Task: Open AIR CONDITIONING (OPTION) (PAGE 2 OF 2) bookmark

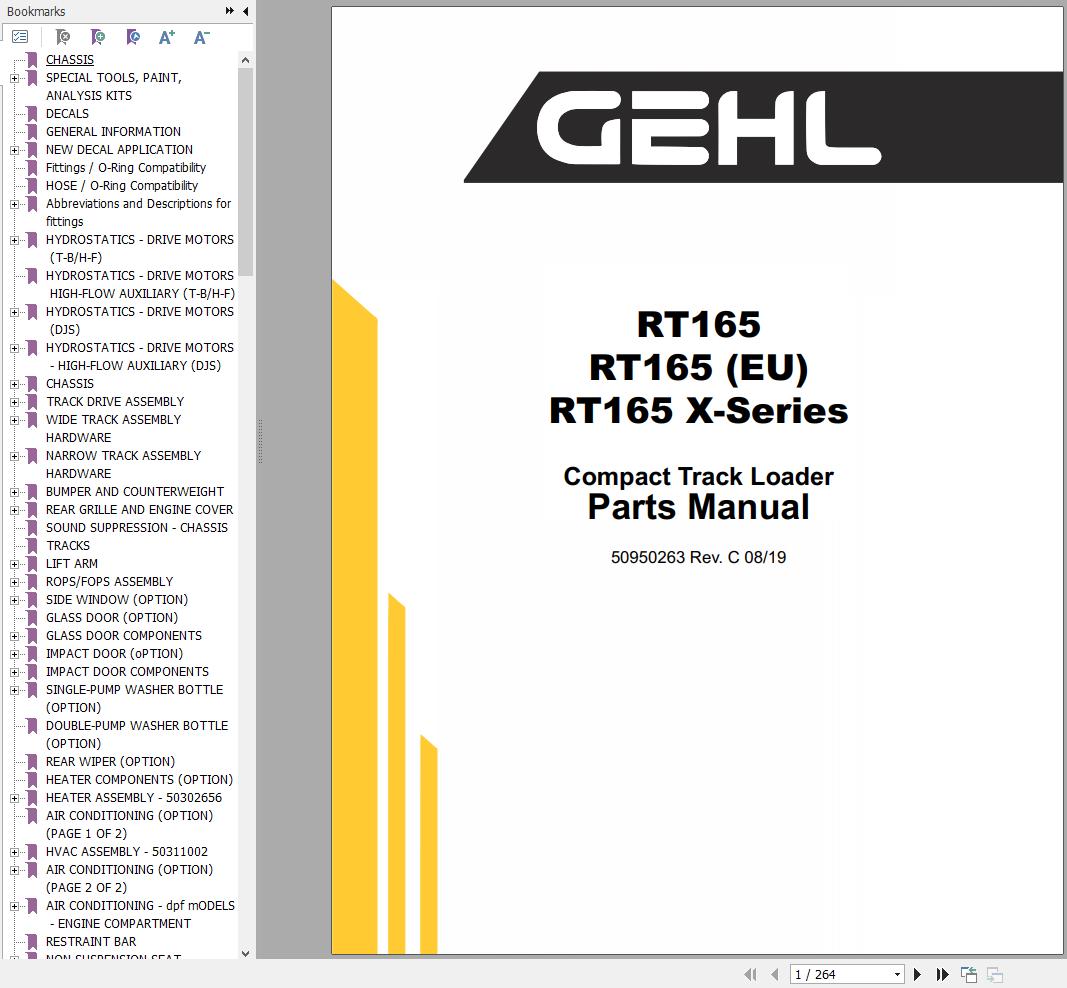Action: click(129, 878)
